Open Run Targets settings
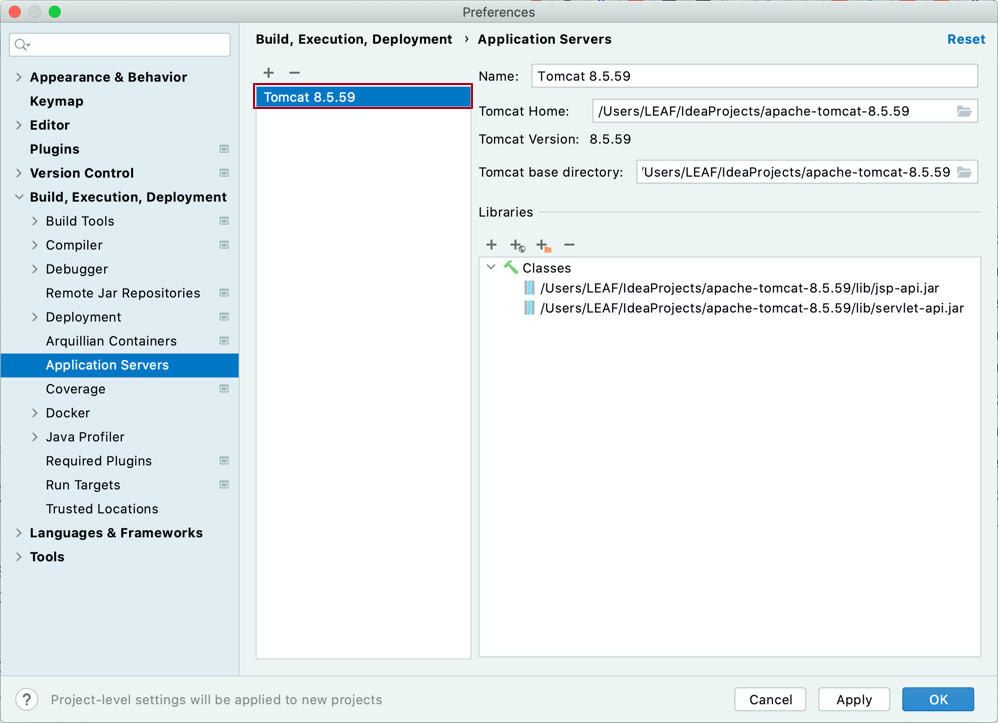Screen dimensions: 998x723 83,485
